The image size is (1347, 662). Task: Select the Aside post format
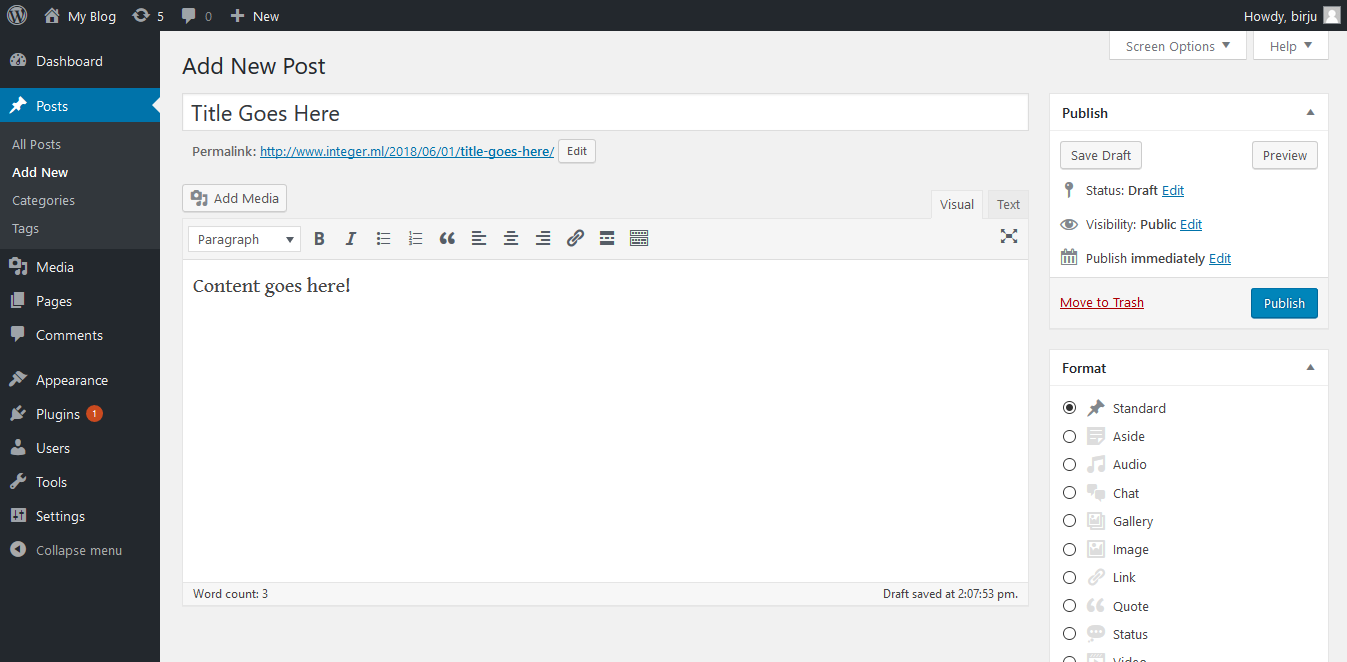(x=1069, y=436)
